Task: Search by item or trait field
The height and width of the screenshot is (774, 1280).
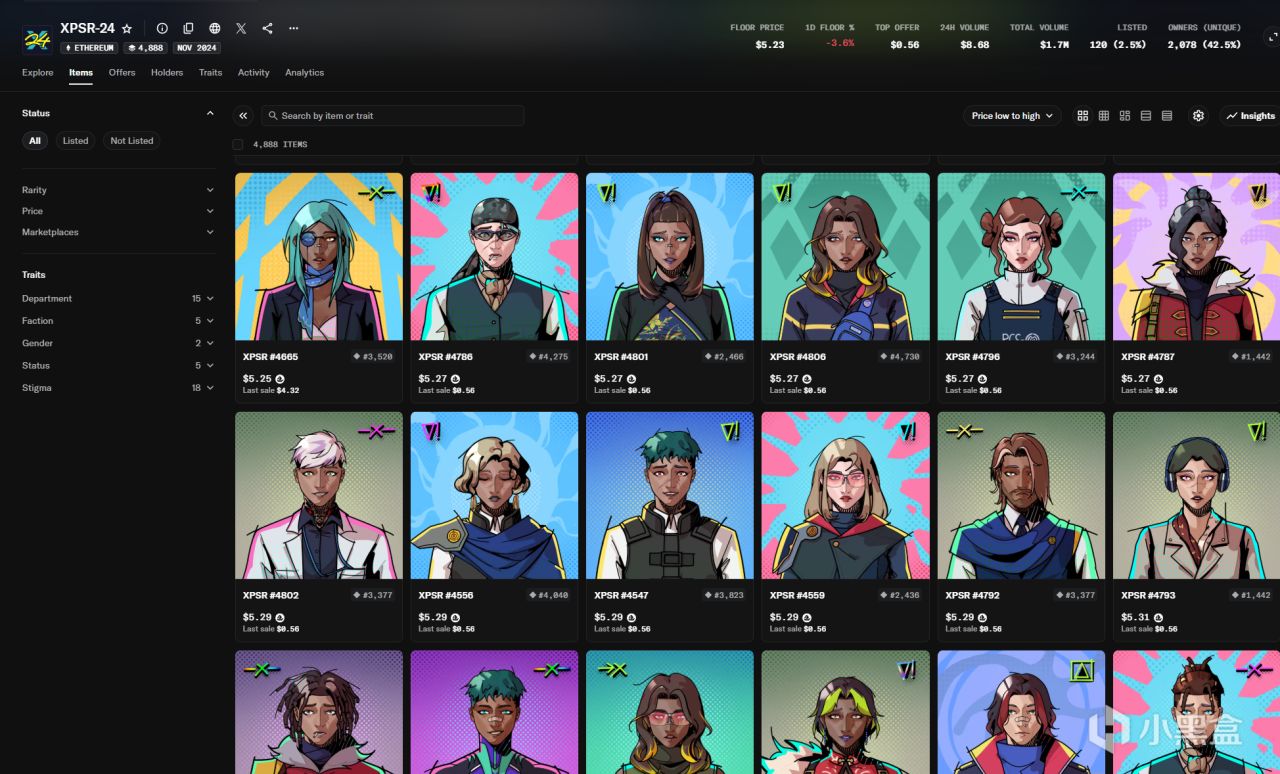Action: pos(392,116)
